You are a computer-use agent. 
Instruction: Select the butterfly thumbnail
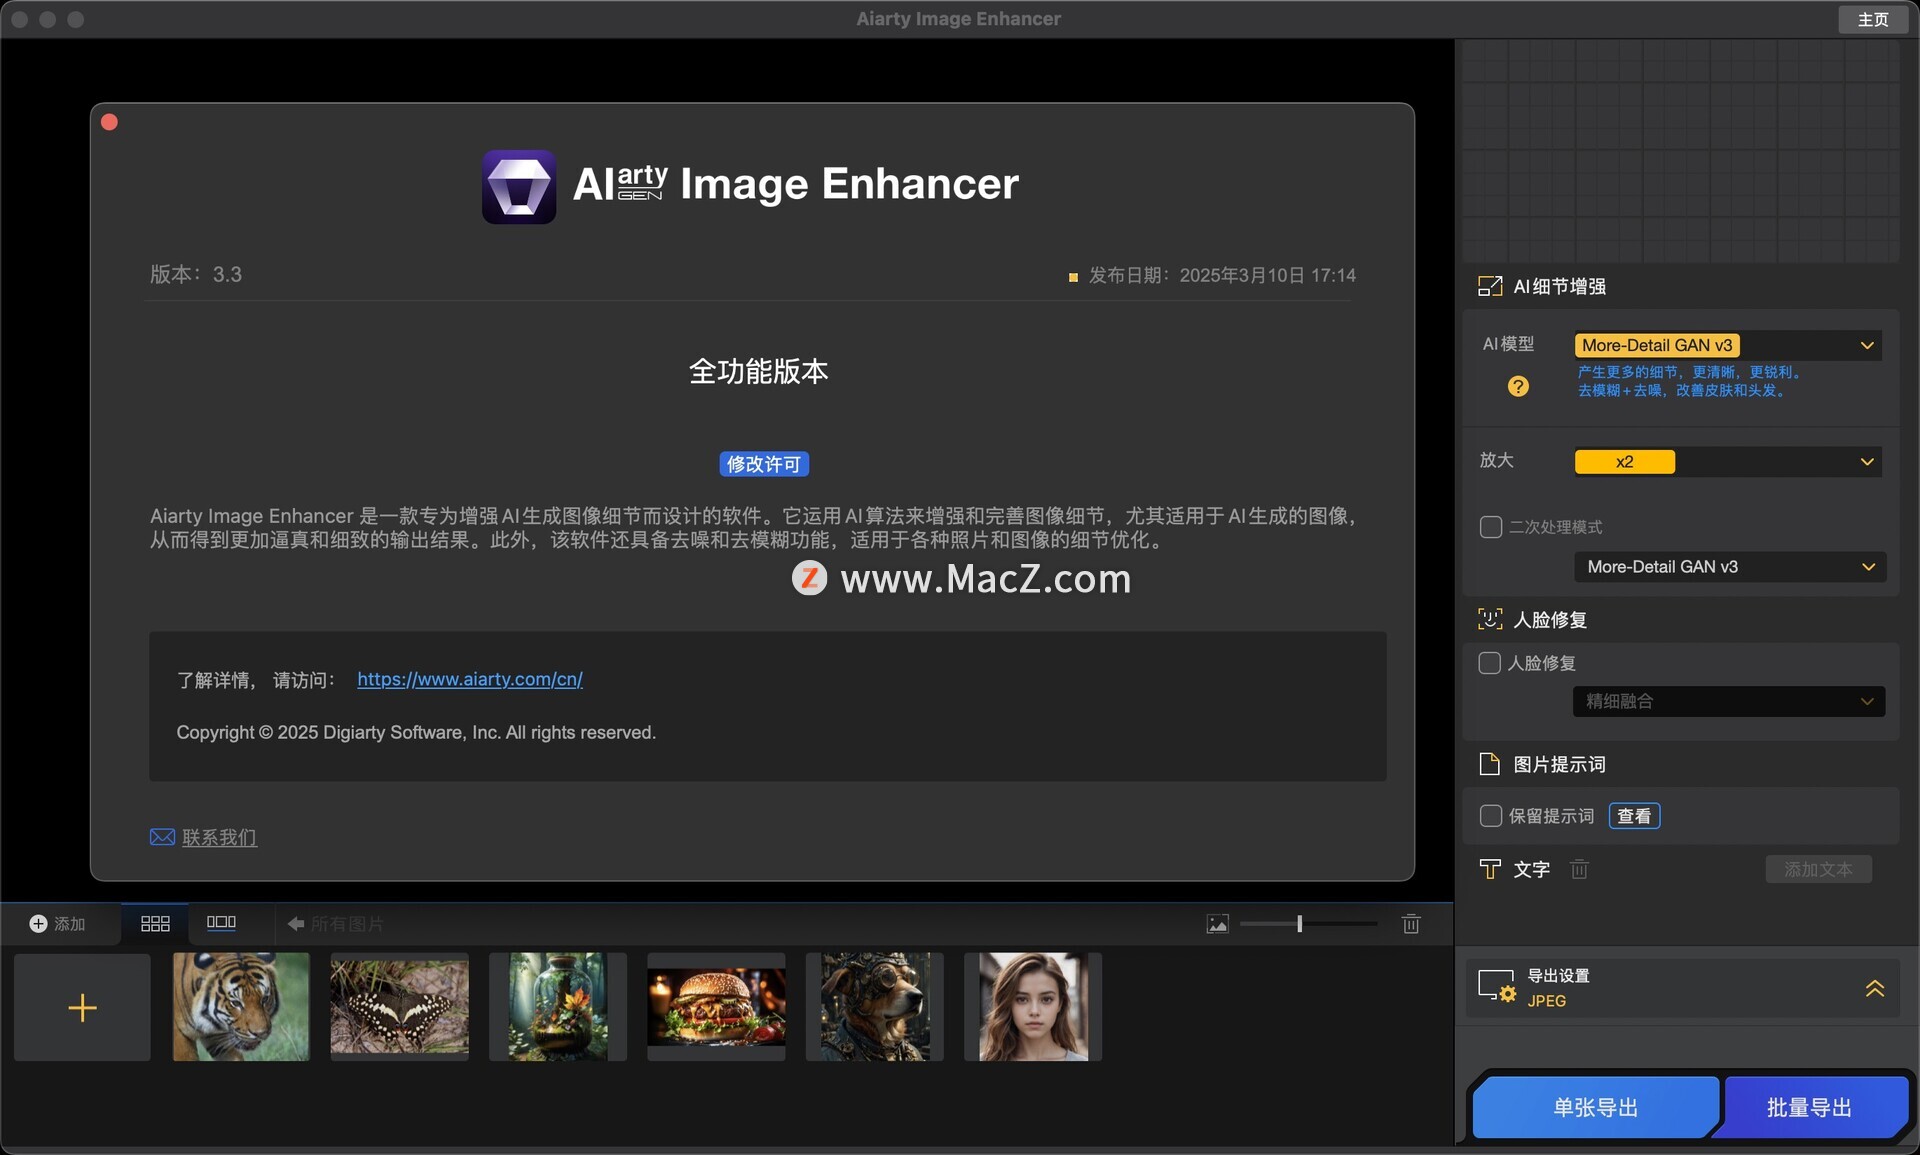[399, 1007]
